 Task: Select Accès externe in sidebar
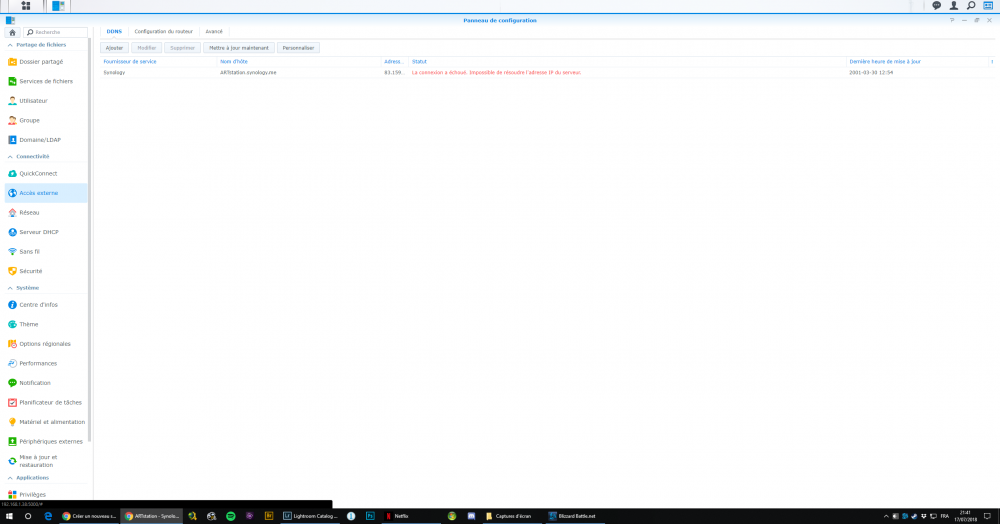[46, 193]
